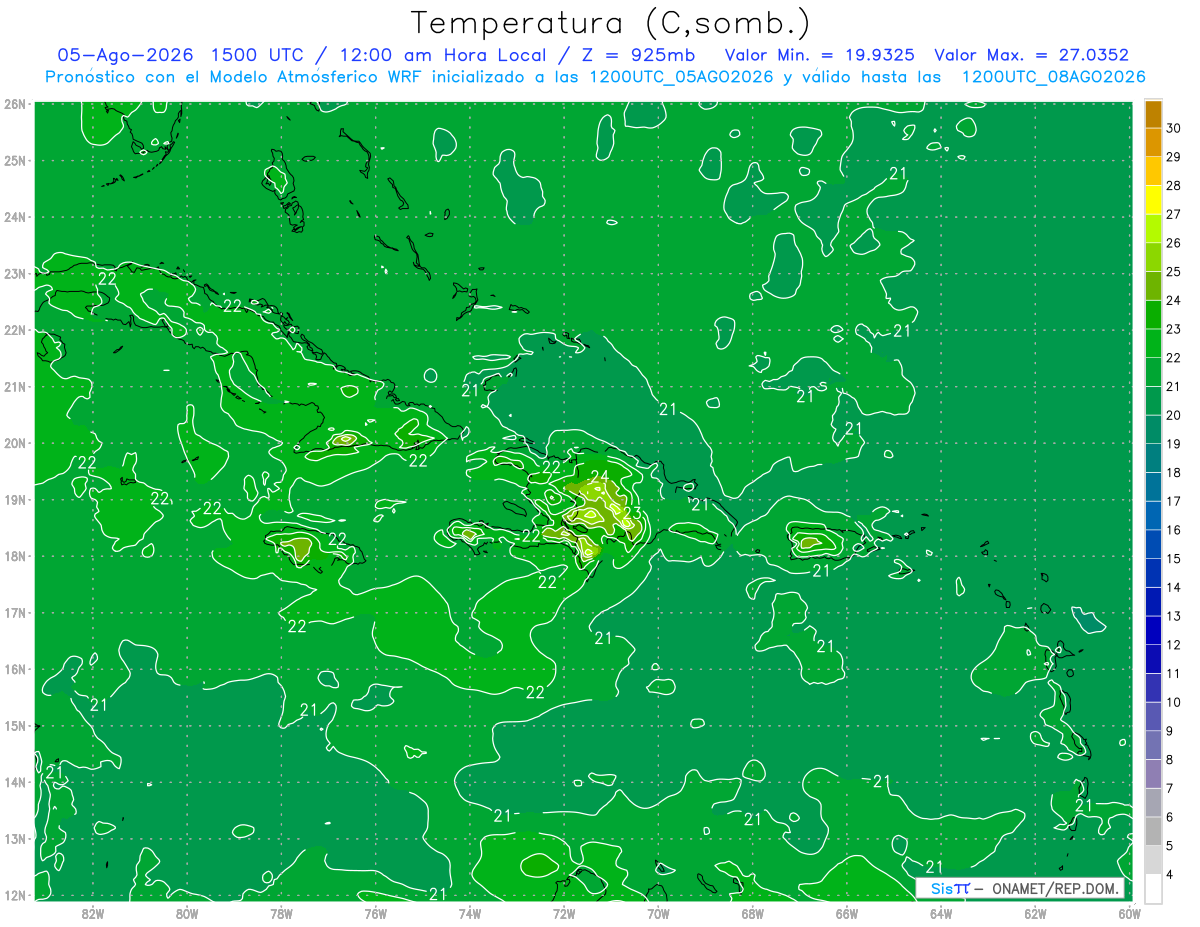Click the brown-orange legend swatch above 30
Image resolution: width=1200 pixels, height=927 pixels.
[x=1153, y=114]
